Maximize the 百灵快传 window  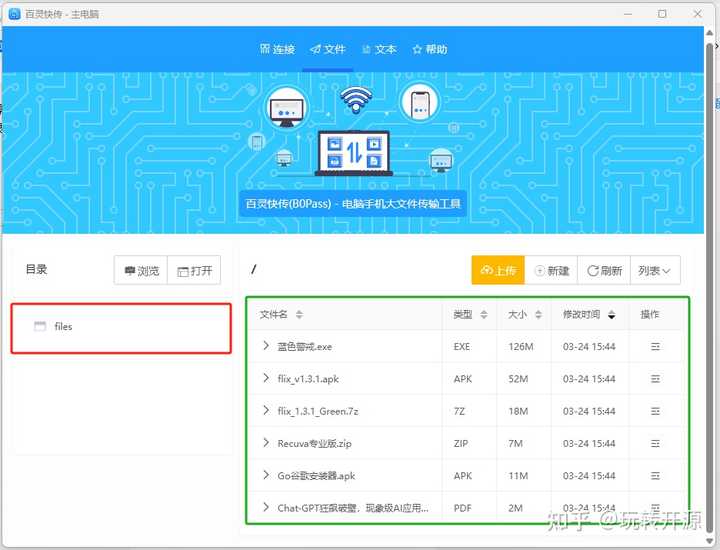point(662,14)
